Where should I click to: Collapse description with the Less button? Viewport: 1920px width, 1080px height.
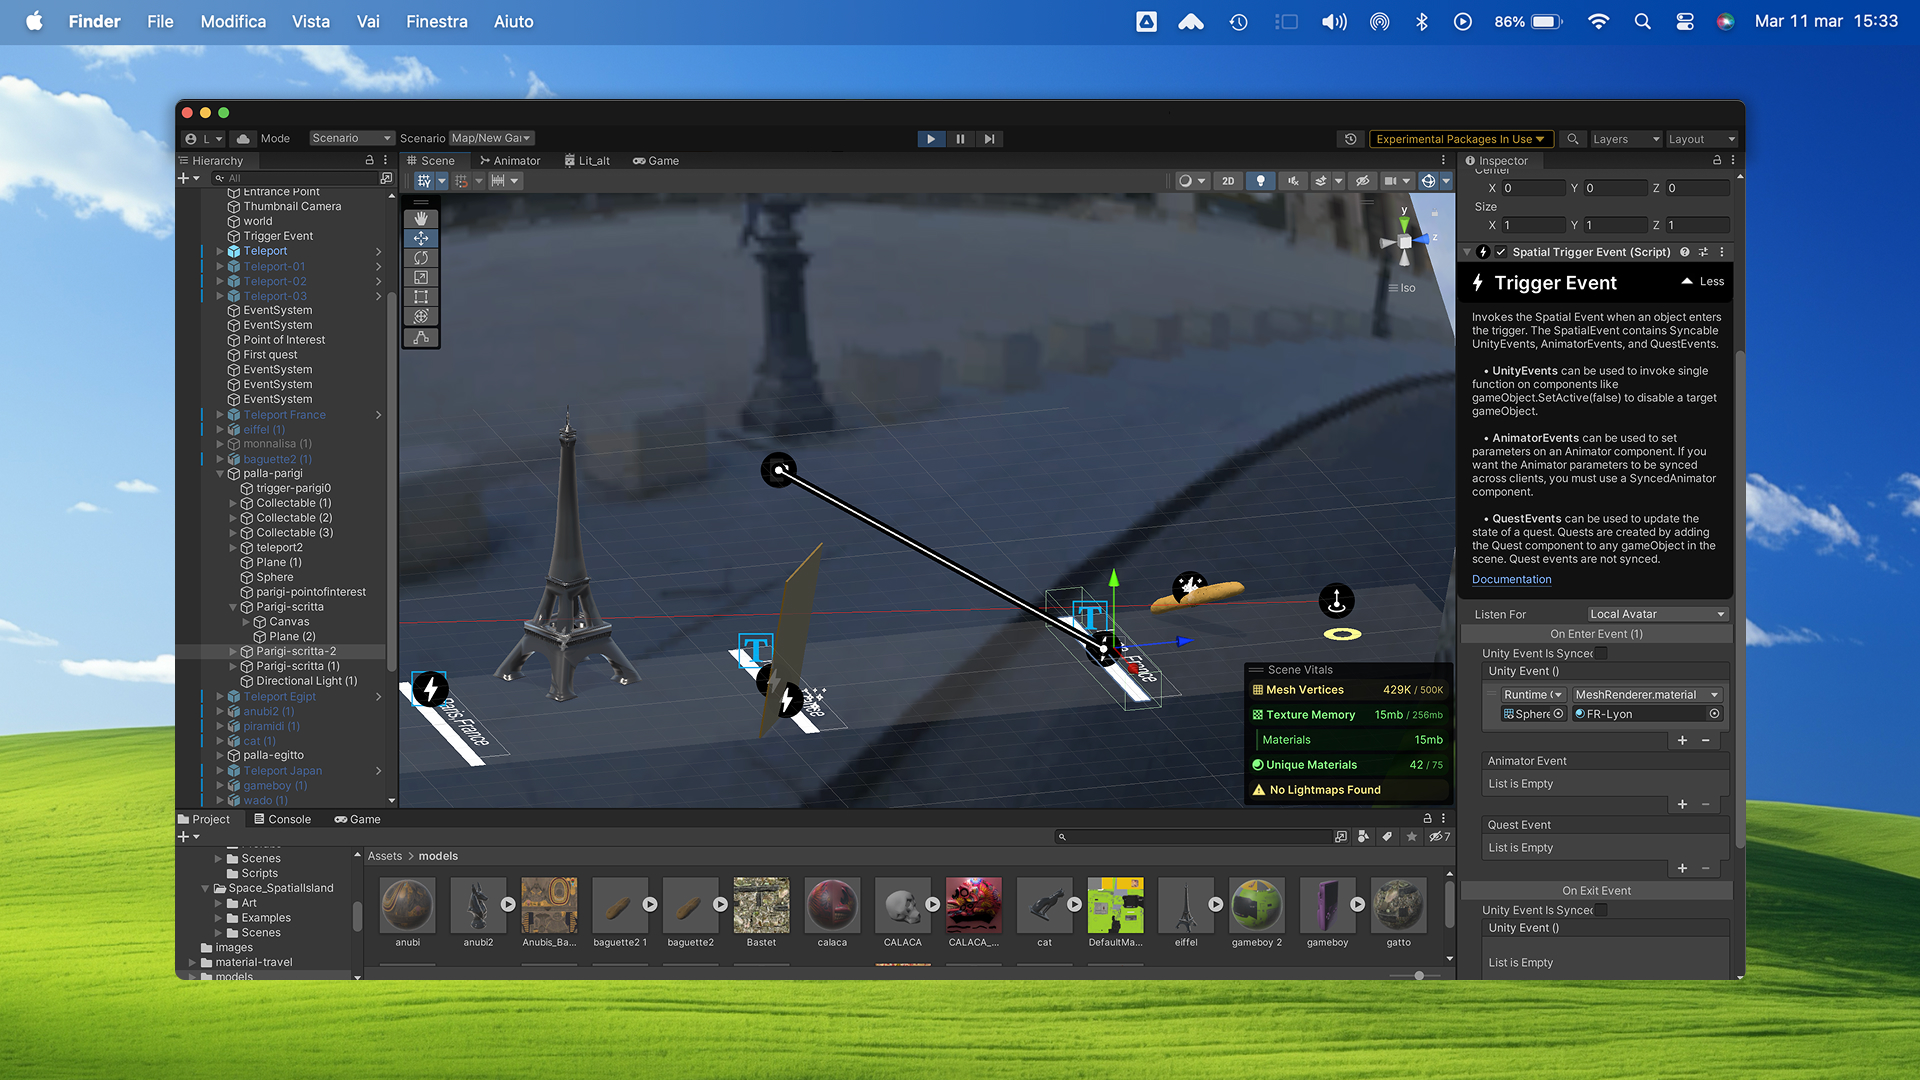[x=1703, y=281]
